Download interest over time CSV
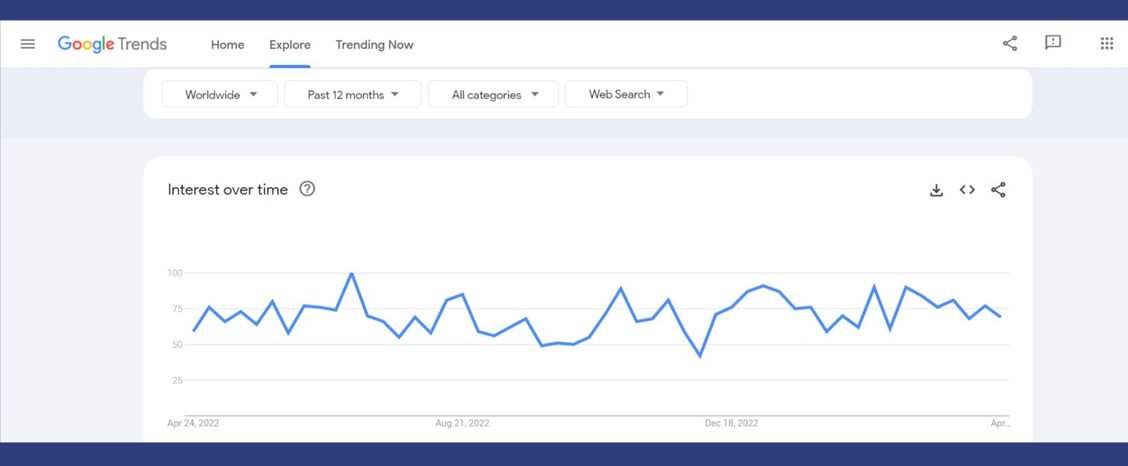Viewport: 1128px width, 466px height. click(936, 190)
